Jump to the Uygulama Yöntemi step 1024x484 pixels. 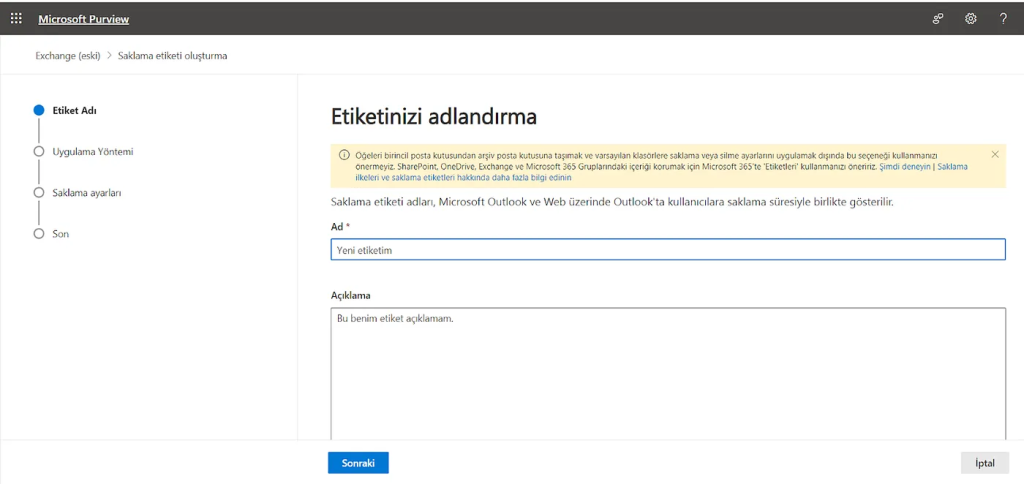(92, 151)
